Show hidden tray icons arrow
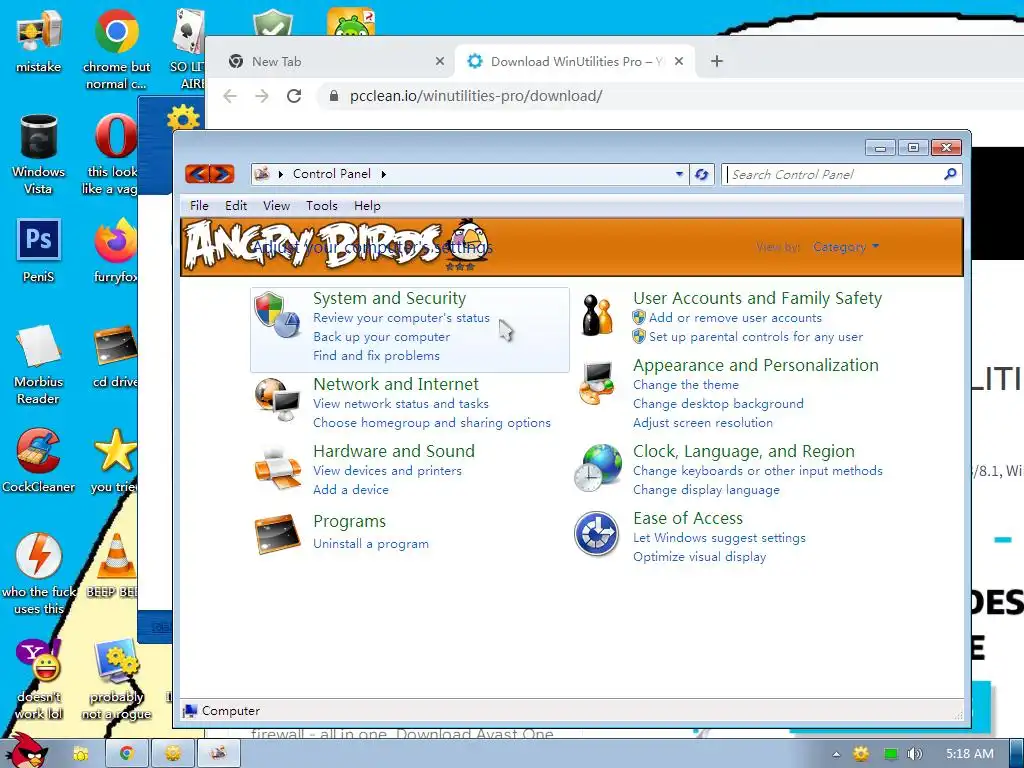The image size is (1024, 768). point(836,754)
